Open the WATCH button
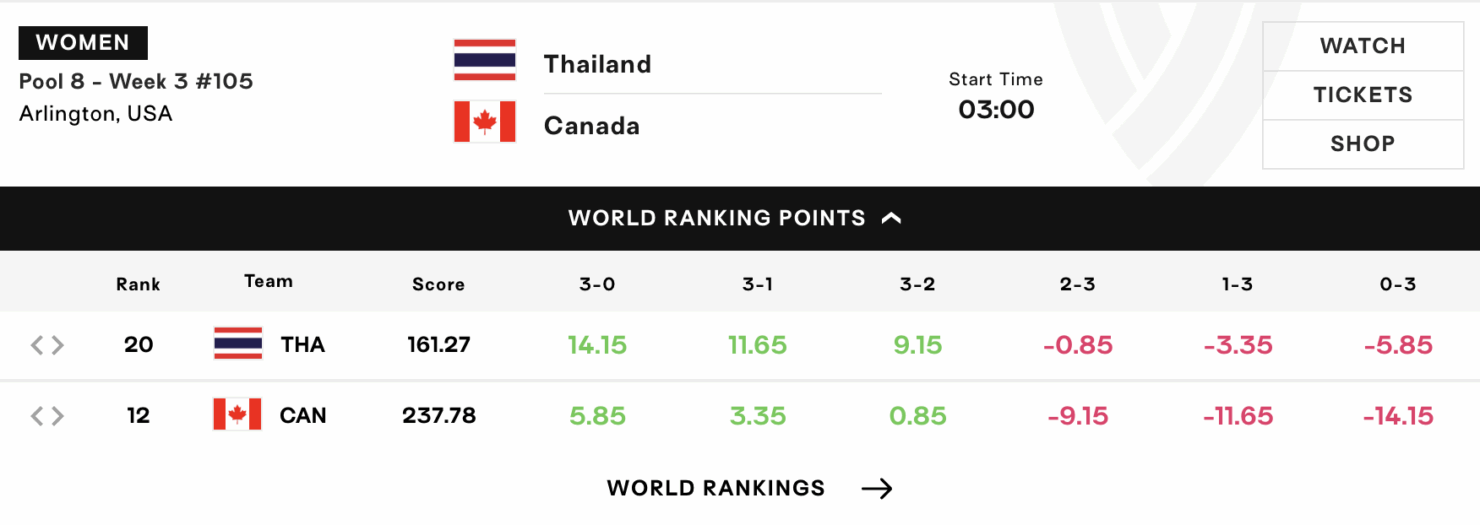This screenshot has width=1480, height=525. [x=1362, y=46]
